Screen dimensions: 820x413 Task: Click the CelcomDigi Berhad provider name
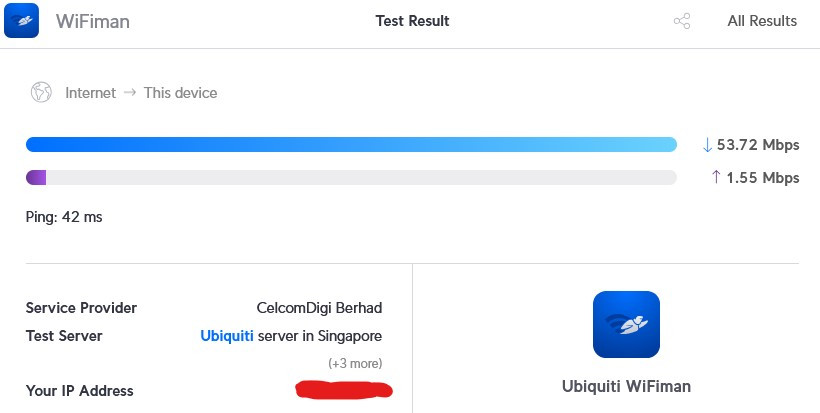[x=319, y=308]
